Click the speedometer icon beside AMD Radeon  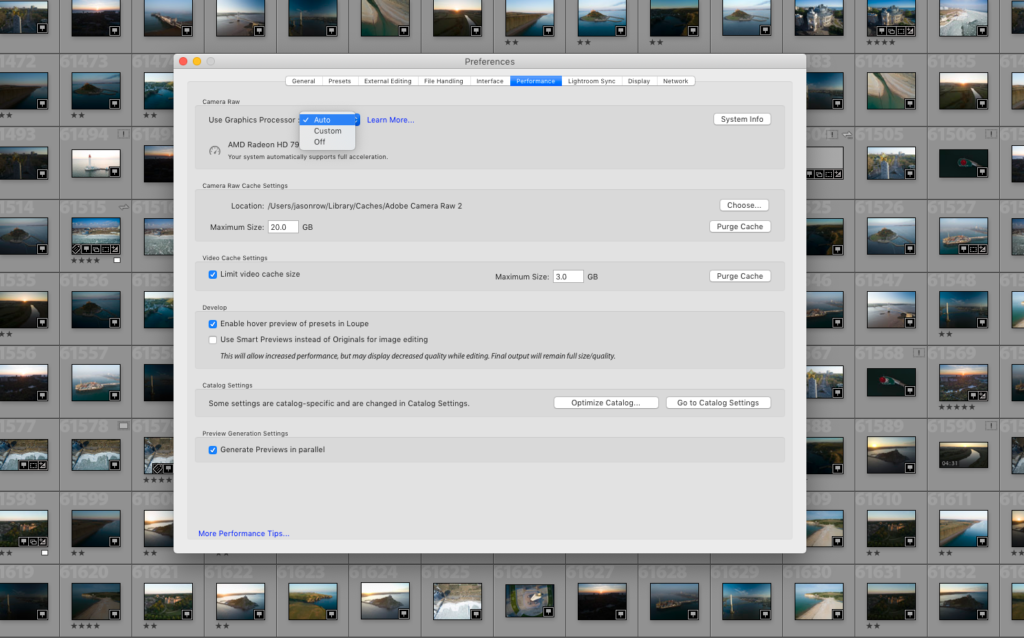point(214,151)
